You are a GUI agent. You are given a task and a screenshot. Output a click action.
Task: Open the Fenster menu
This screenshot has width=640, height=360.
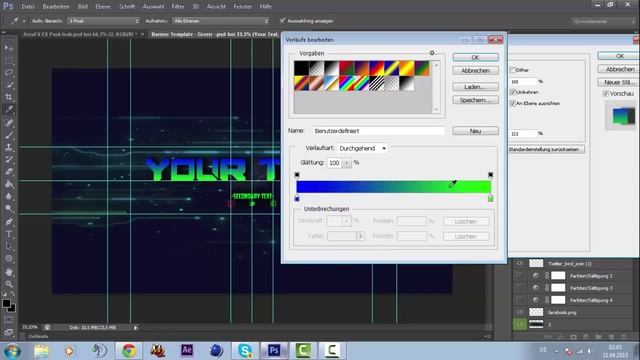[x=242, y=7]
